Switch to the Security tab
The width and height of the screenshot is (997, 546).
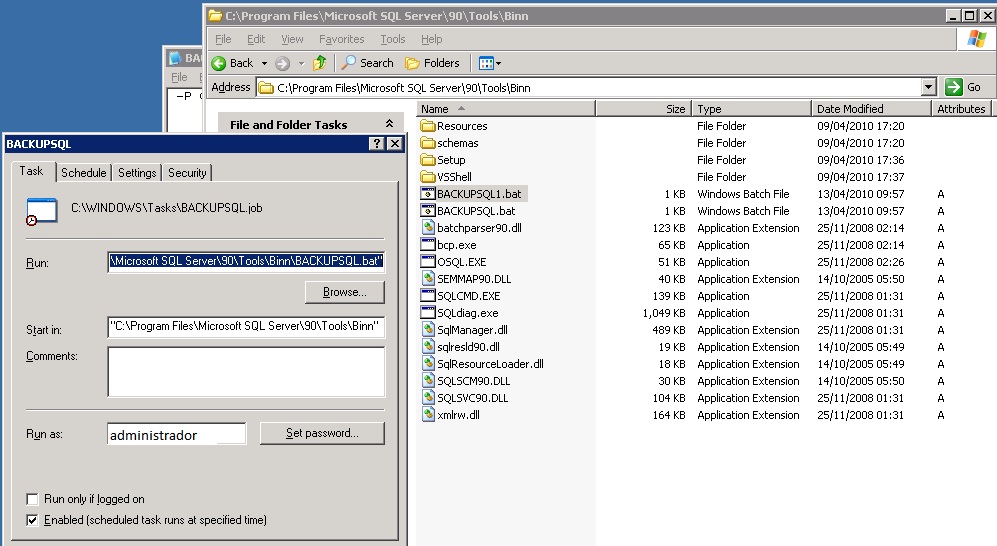point(187,172)
